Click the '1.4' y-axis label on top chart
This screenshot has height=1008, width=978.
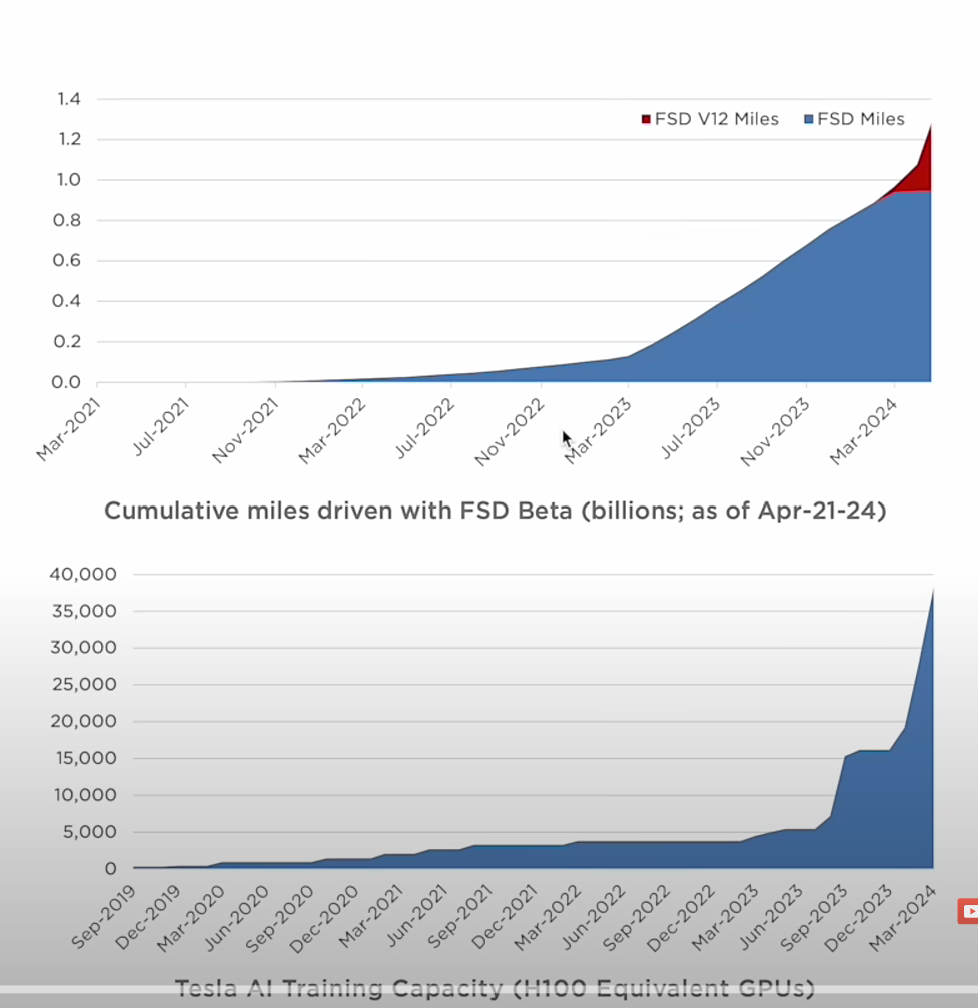(x=69, y=99)
